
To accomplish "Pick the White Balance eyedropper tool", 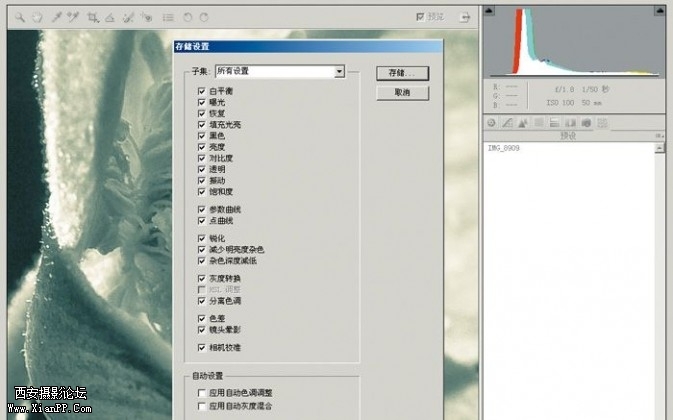I will (57, 17).
